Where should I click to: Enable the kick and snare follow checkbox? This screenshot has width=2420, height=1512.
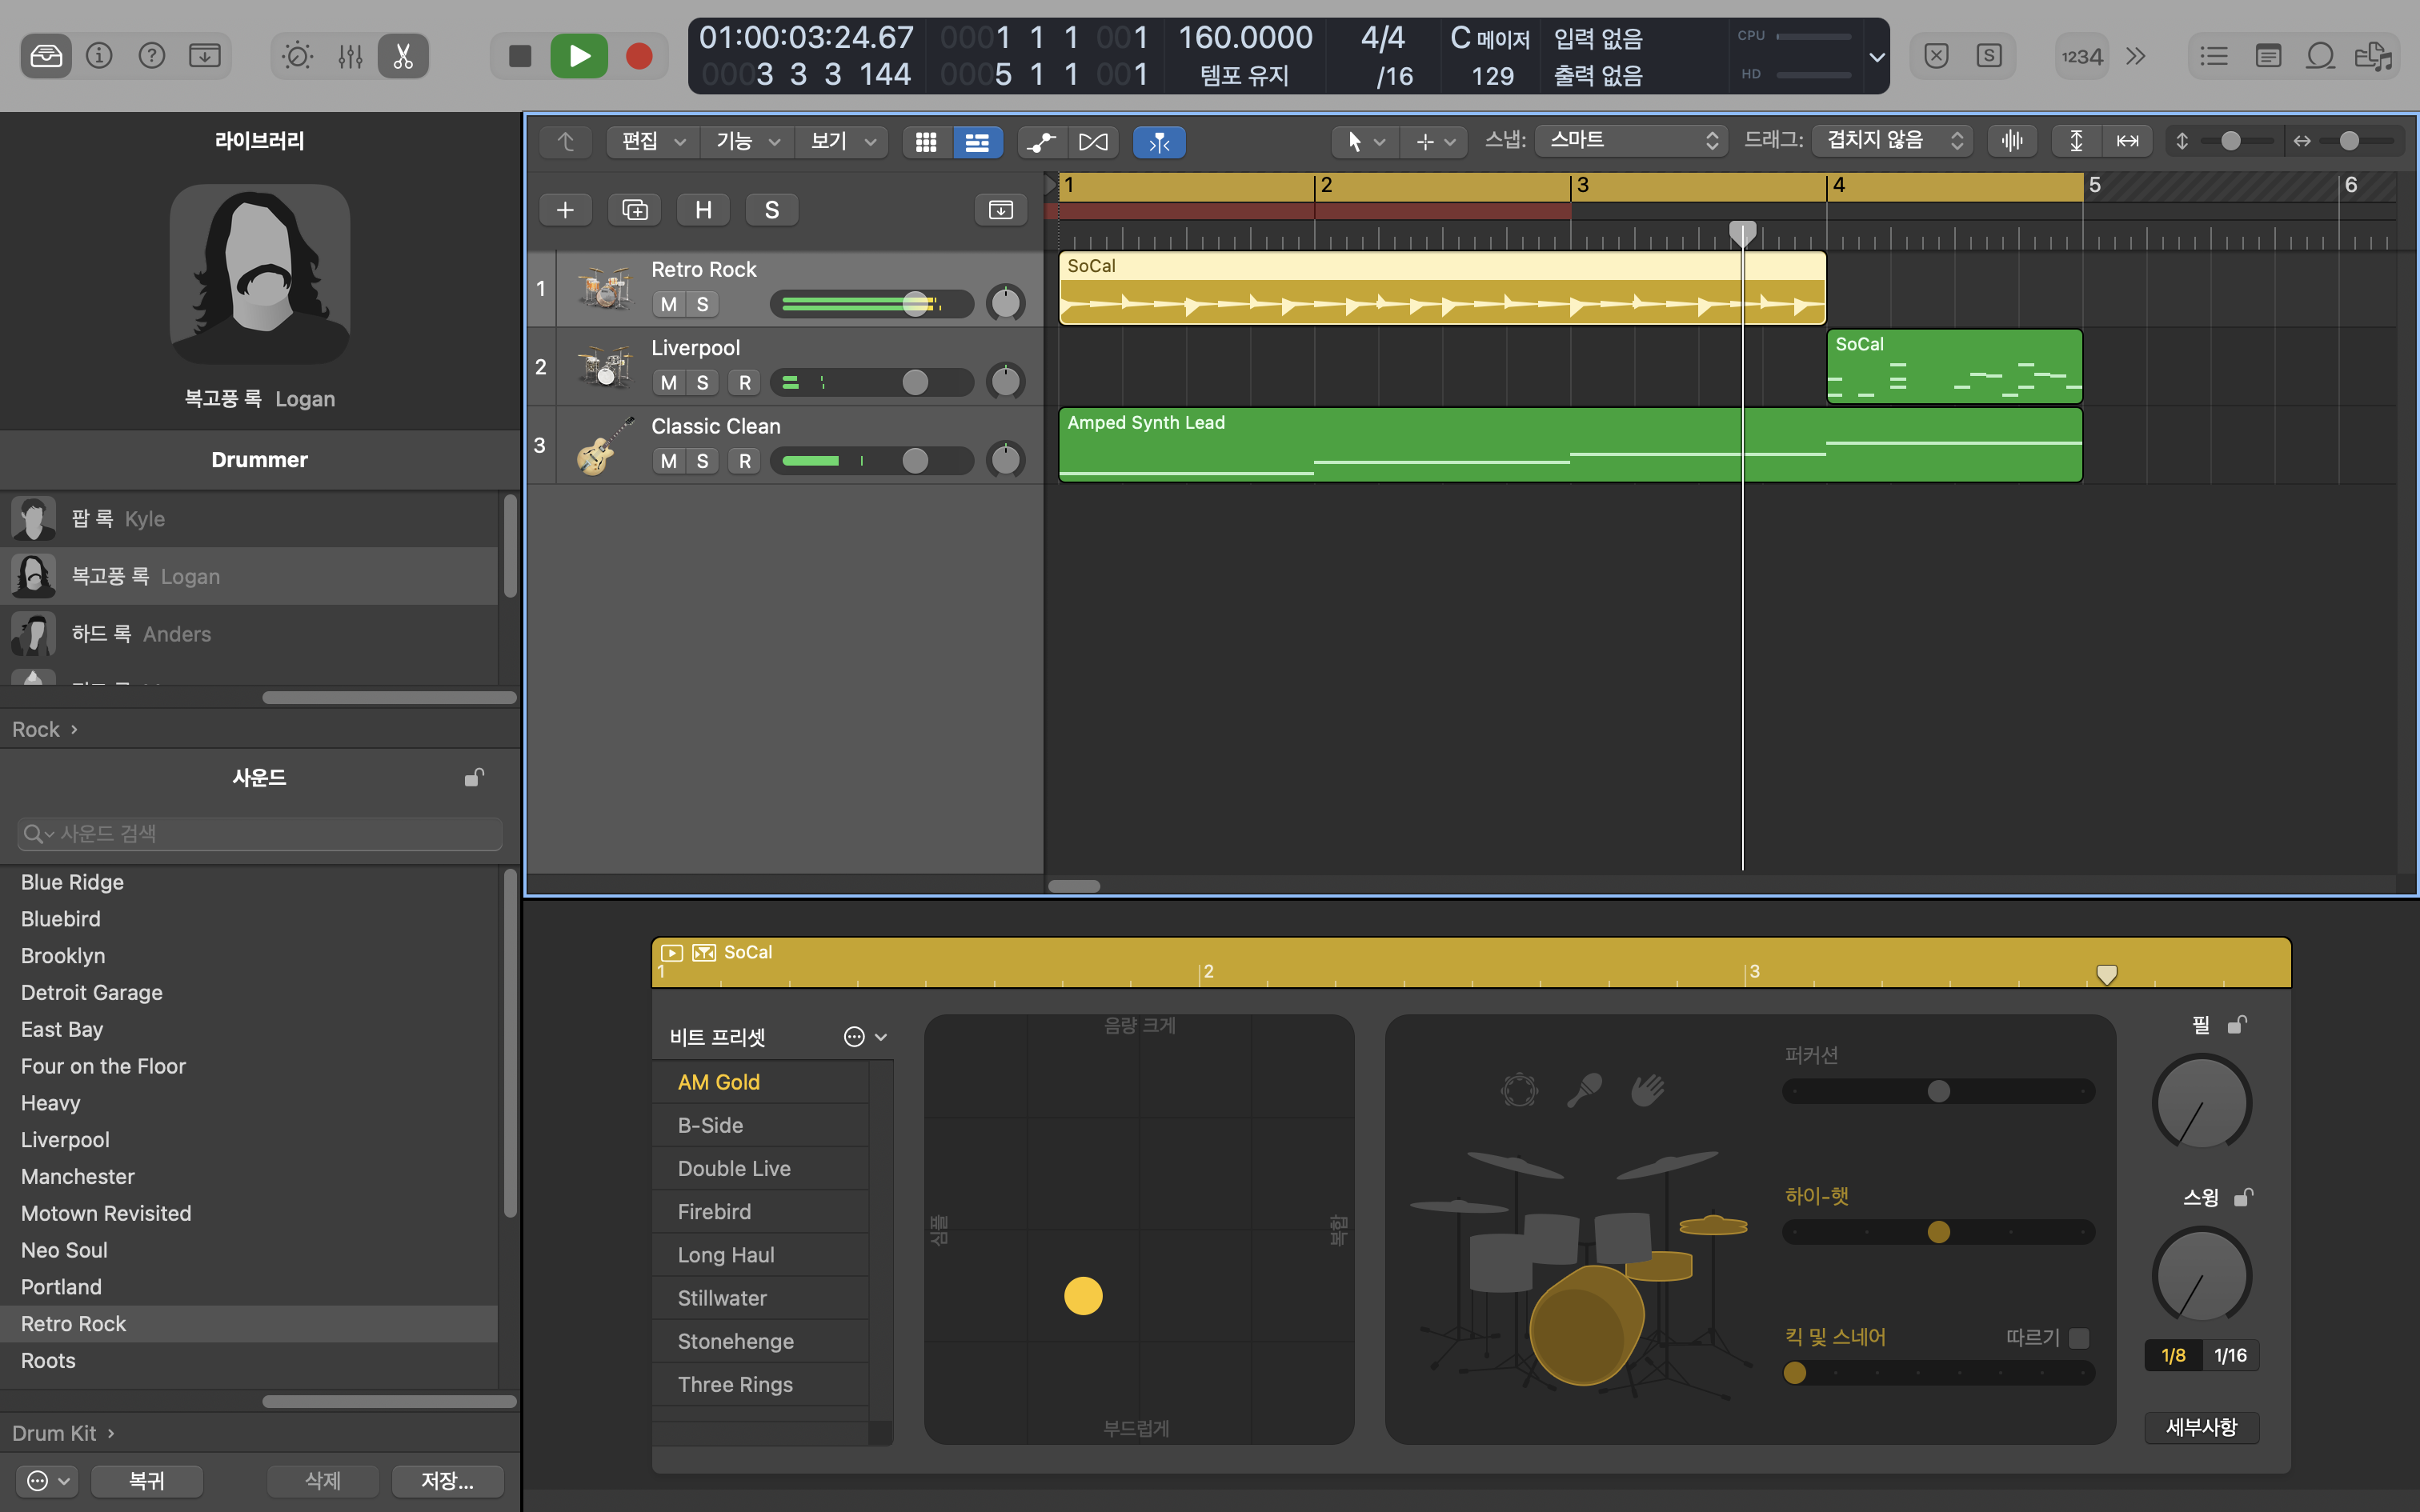click(x=2079, y=1338)
